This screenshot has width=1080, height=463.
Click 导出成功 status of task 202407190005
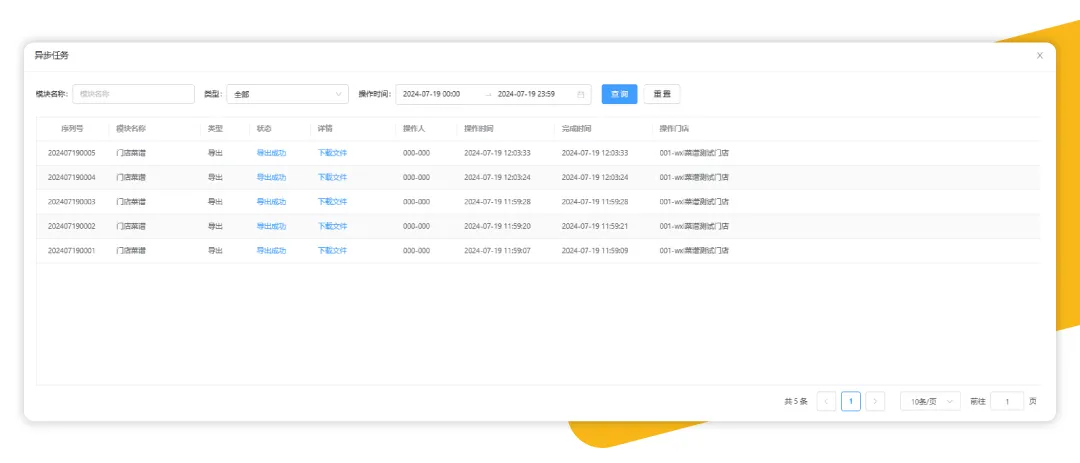[271, 153]
